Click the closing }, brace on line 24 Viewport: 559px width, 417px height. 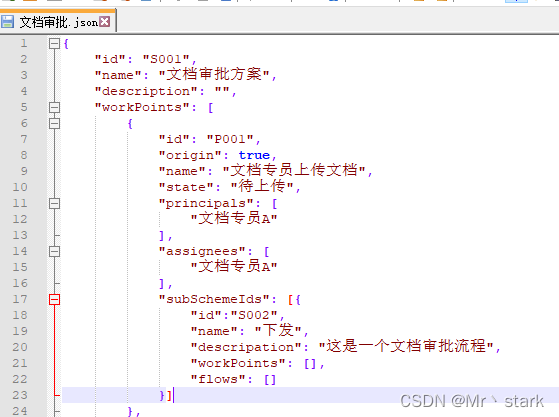click(134, 412)
